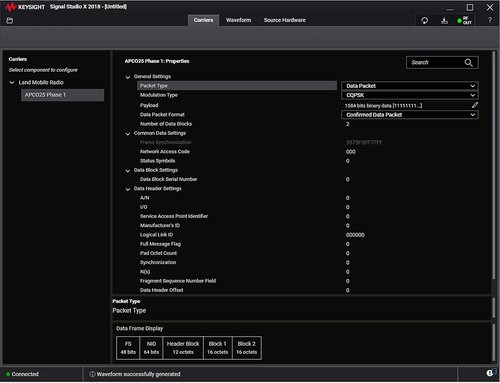Click the Status Symbols label
This screenshot has height=383, width=500.
pyautogui.click(x=157, y=161)
